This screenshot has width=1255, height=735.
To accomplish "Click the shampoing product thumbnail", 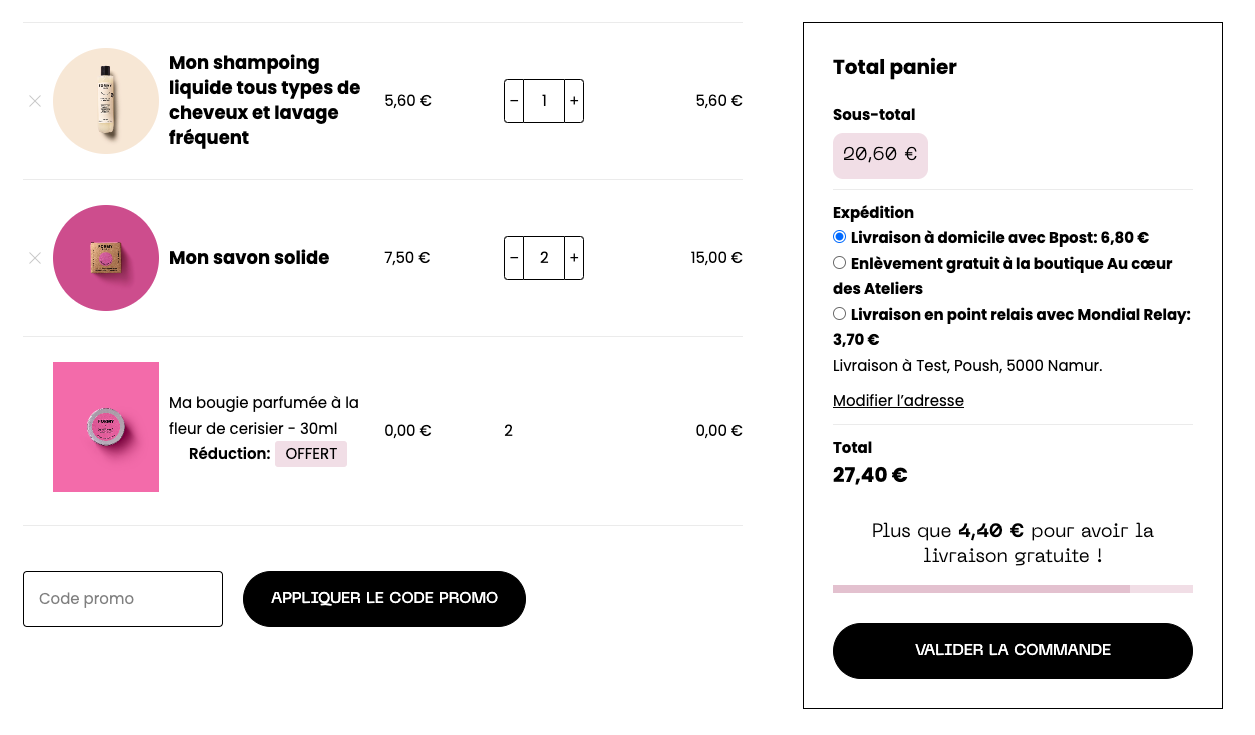I will point(106,101).
